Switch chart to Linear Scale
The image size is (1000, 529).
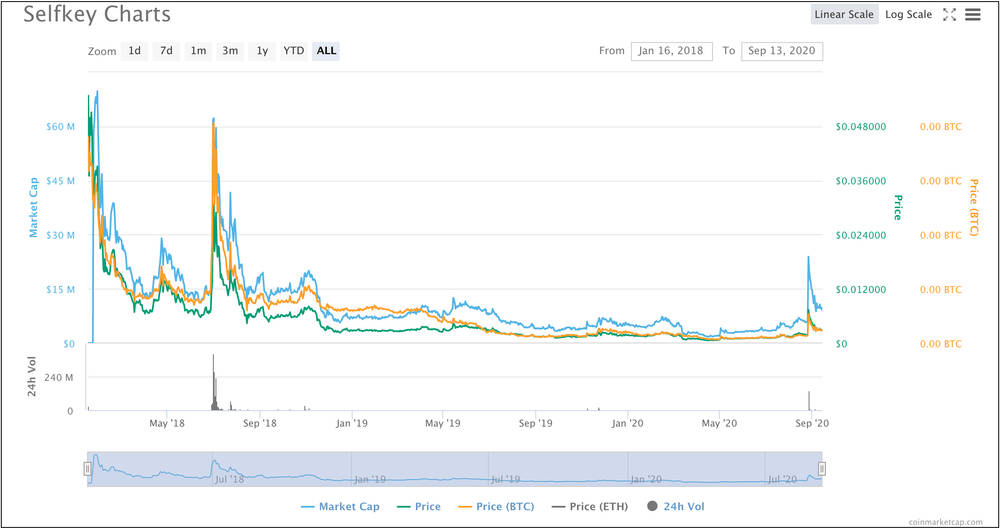[x=844, y=15]
